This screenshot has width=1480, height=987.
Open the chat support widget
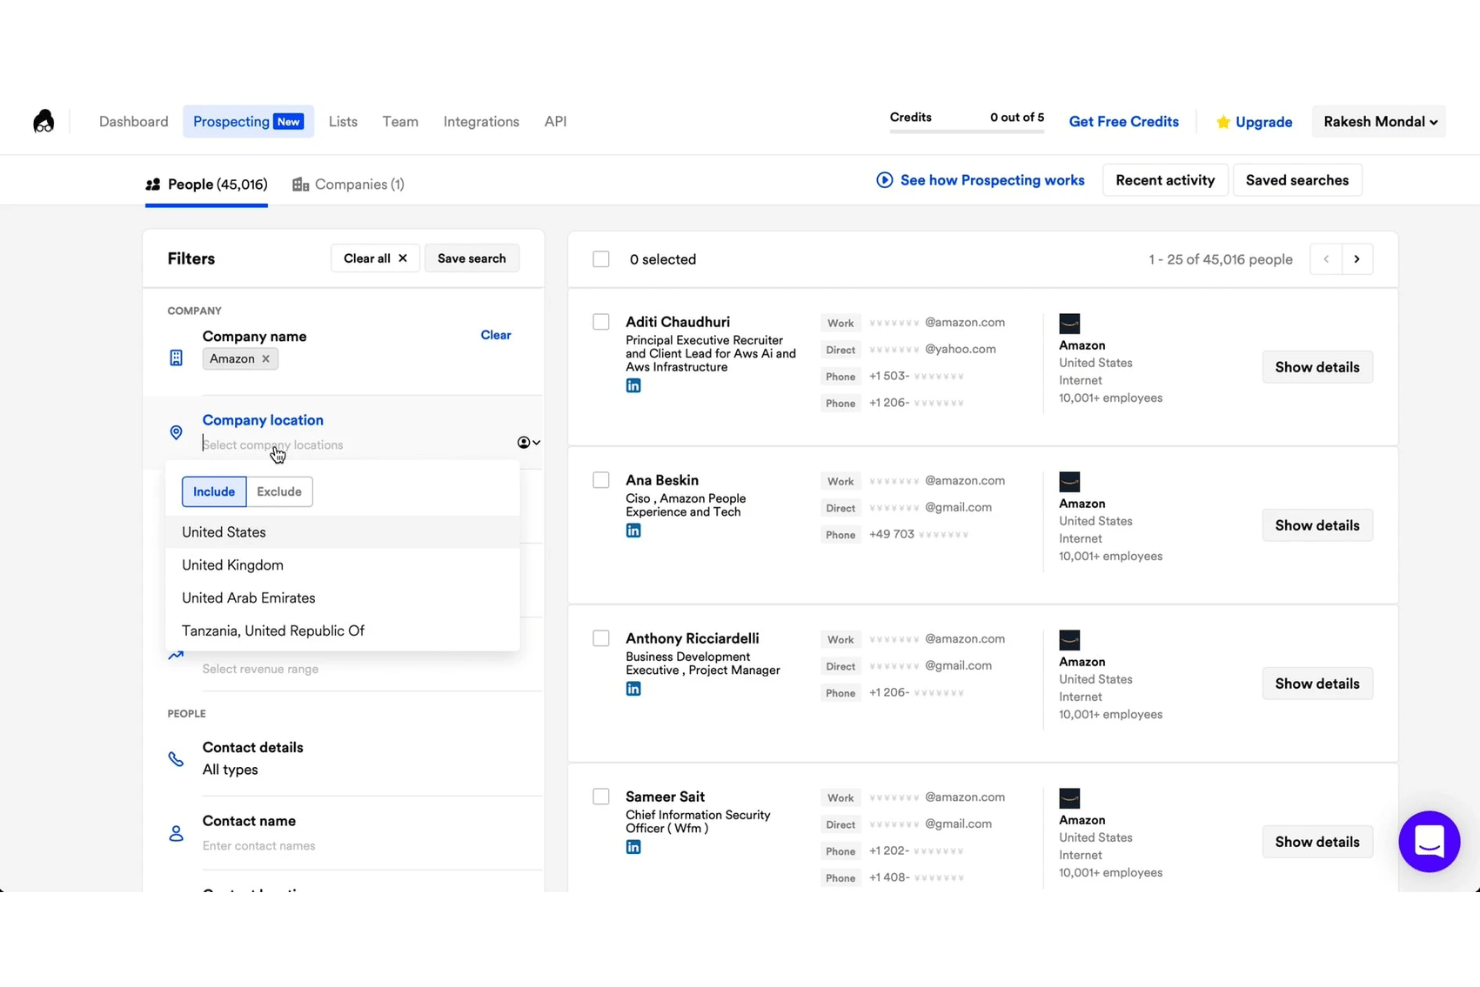[1429, 841]
